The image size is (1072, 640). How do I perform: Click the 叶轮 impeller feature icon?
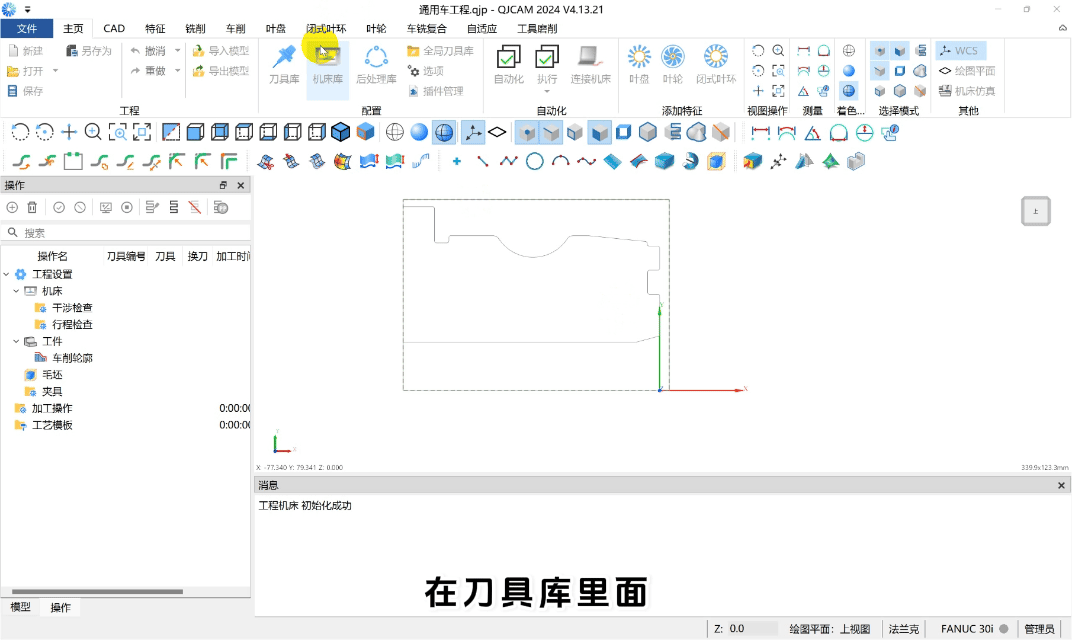coord(672,63)
